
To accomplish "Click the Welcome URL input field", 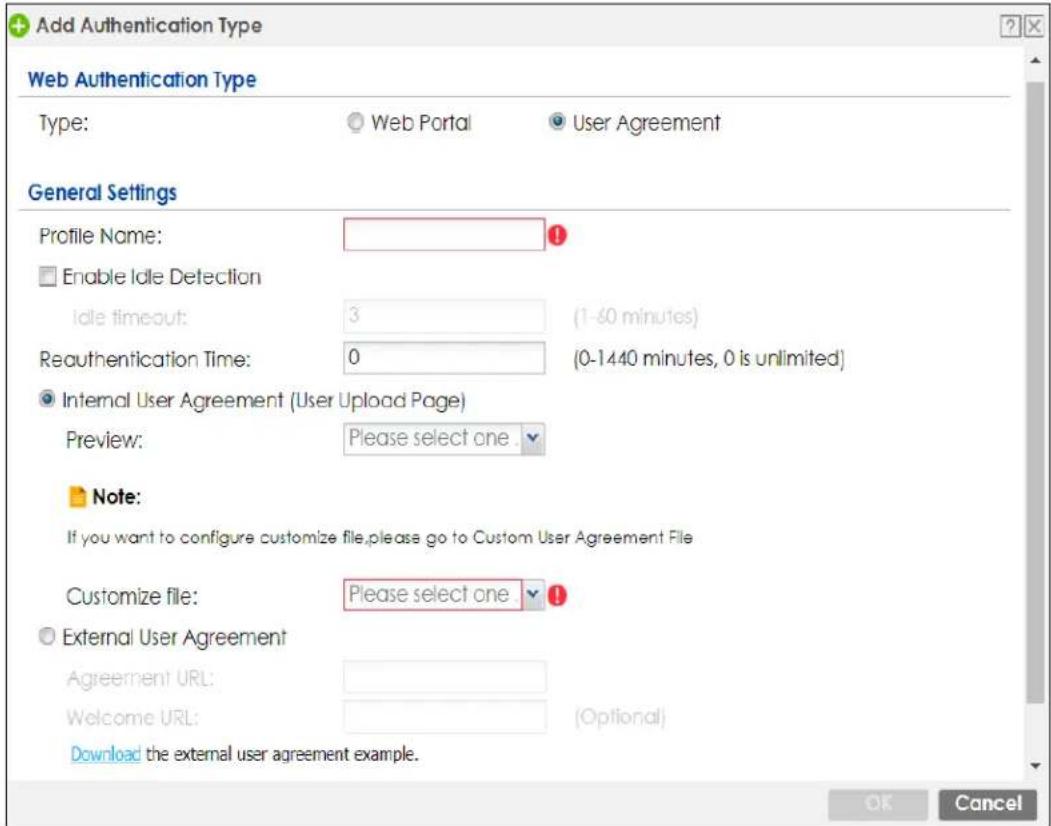I will pyautogui.click(x=444, y=717).
